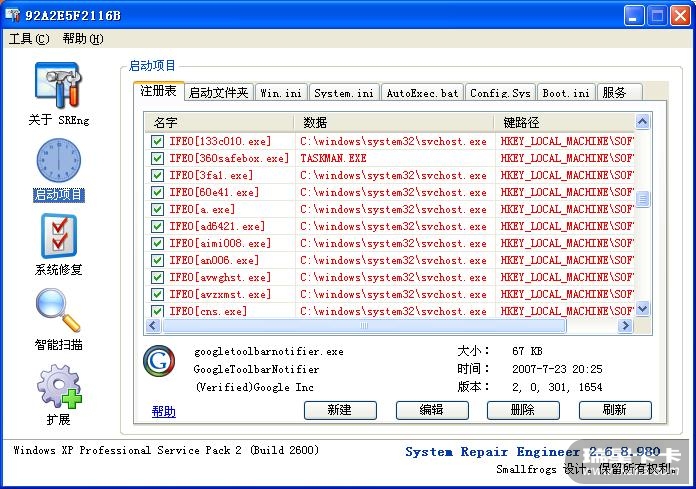This screenshot has height=489, width=696.
Task: Switch to the Boot.ini tab
Action: [566, 93]
